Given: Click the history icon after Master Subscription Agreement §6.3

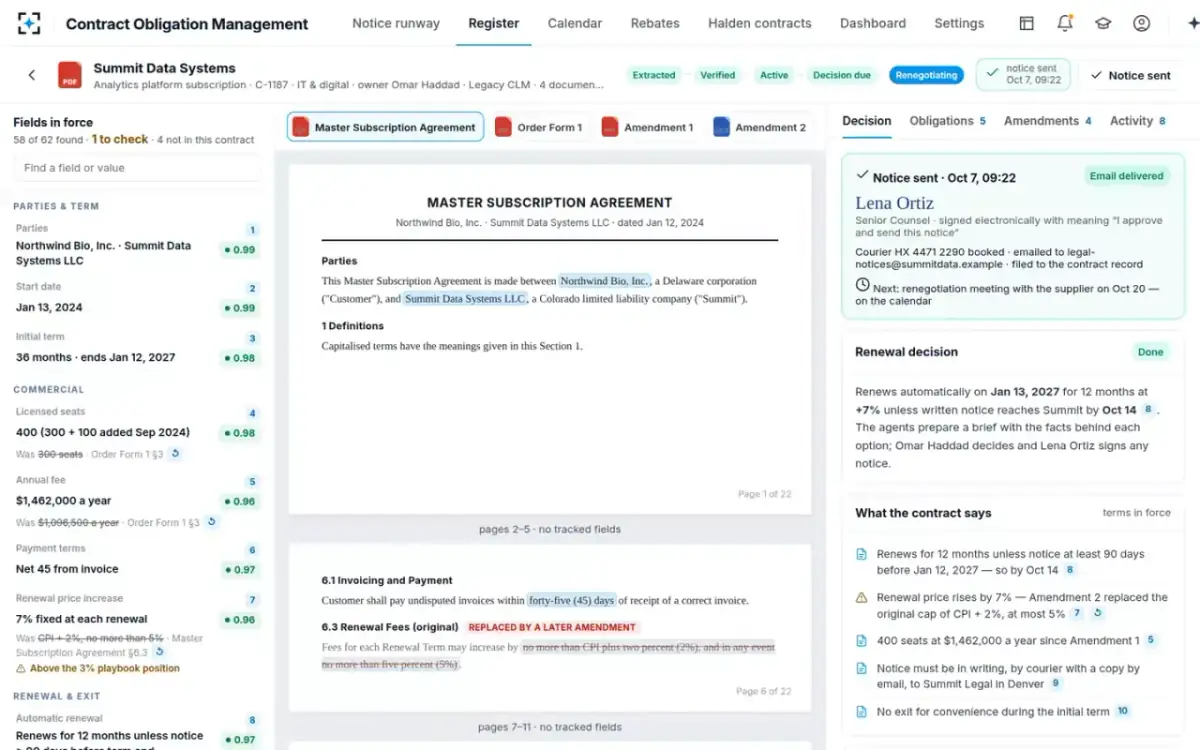Looking at the screenshot, I should (158, 653).
